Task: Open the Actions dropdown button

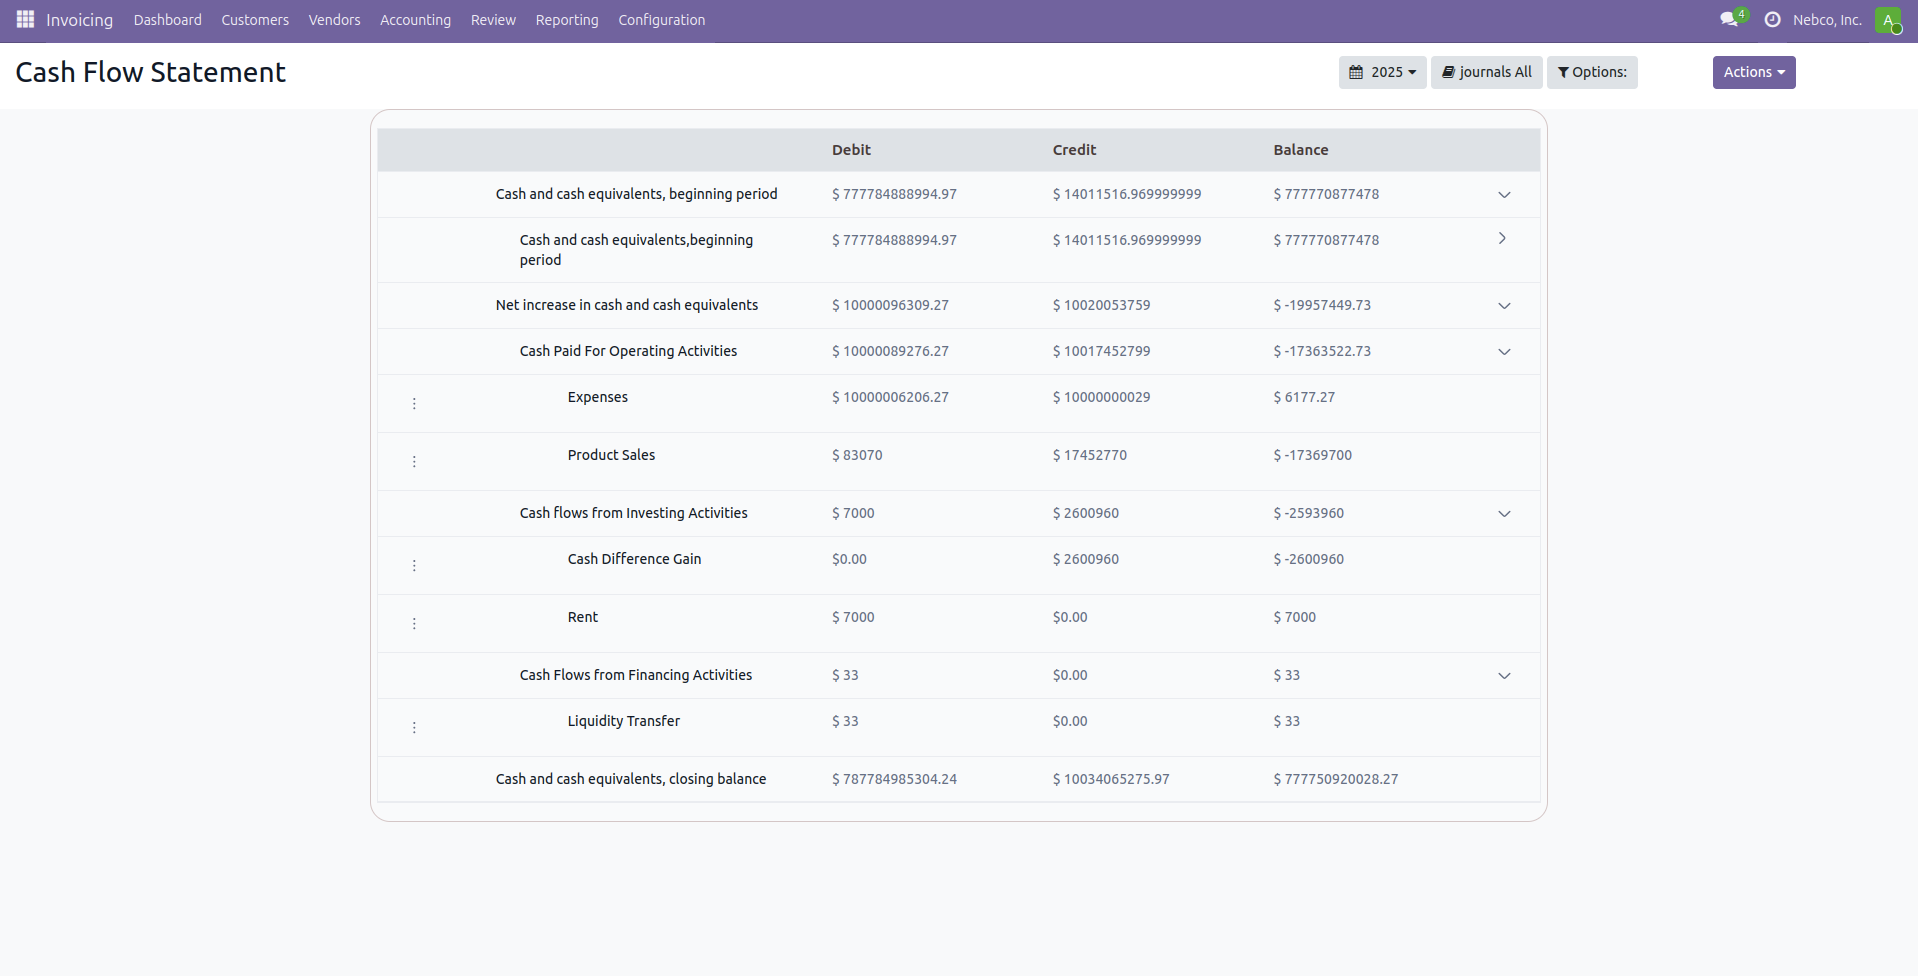Action: (x=1753, y=72)
